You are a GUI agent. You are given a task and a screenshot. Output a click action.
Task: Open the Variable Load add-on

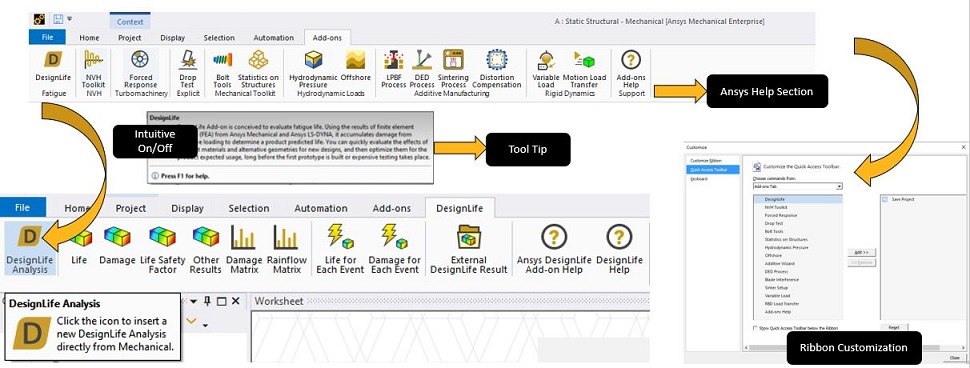point(546,68)
